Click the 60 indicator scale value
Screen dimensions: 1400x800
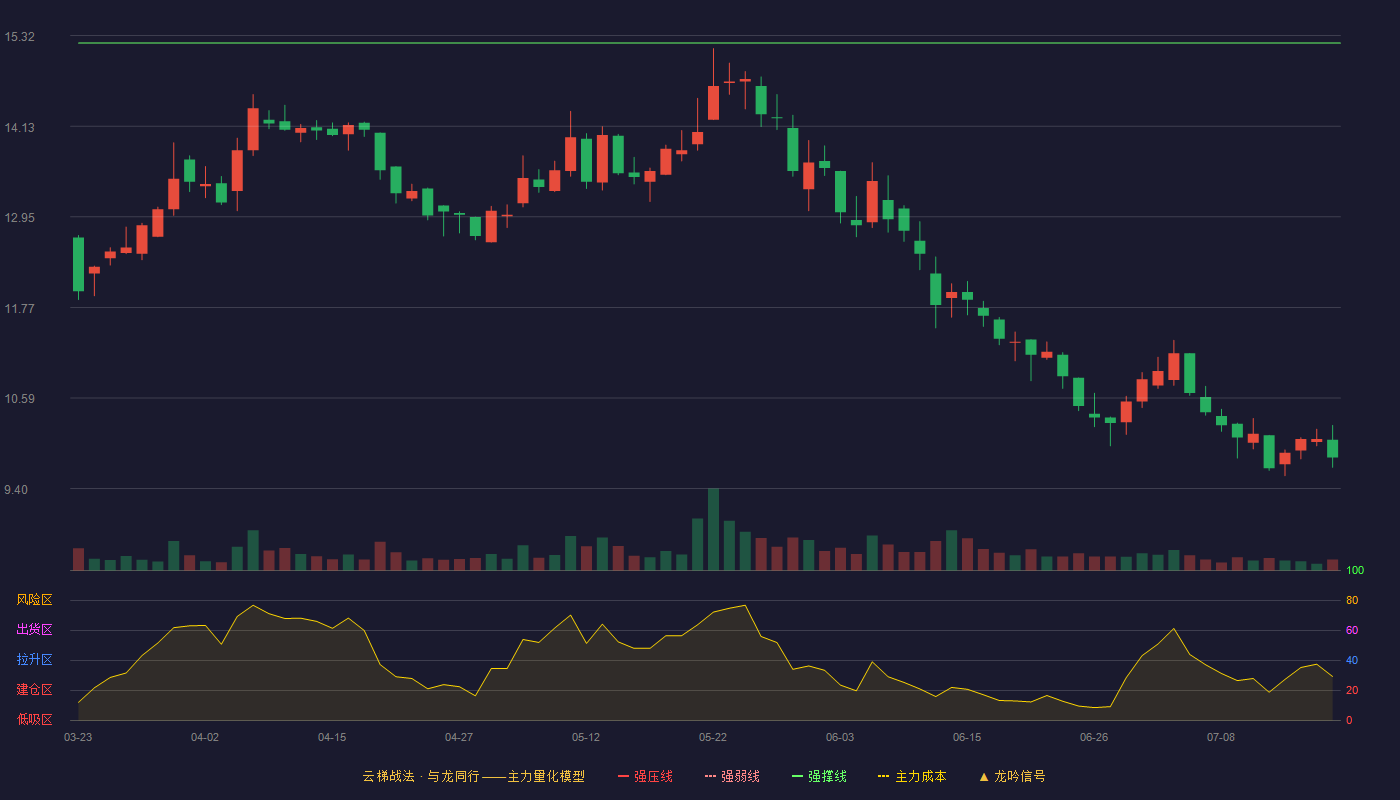click(x=1352, y=631)
